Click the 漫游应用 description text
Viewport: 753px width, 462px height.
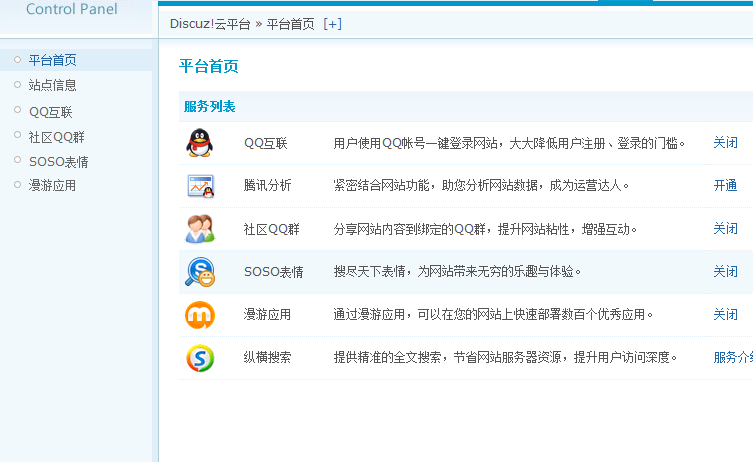pyautogui.click(x=493, y=315)
